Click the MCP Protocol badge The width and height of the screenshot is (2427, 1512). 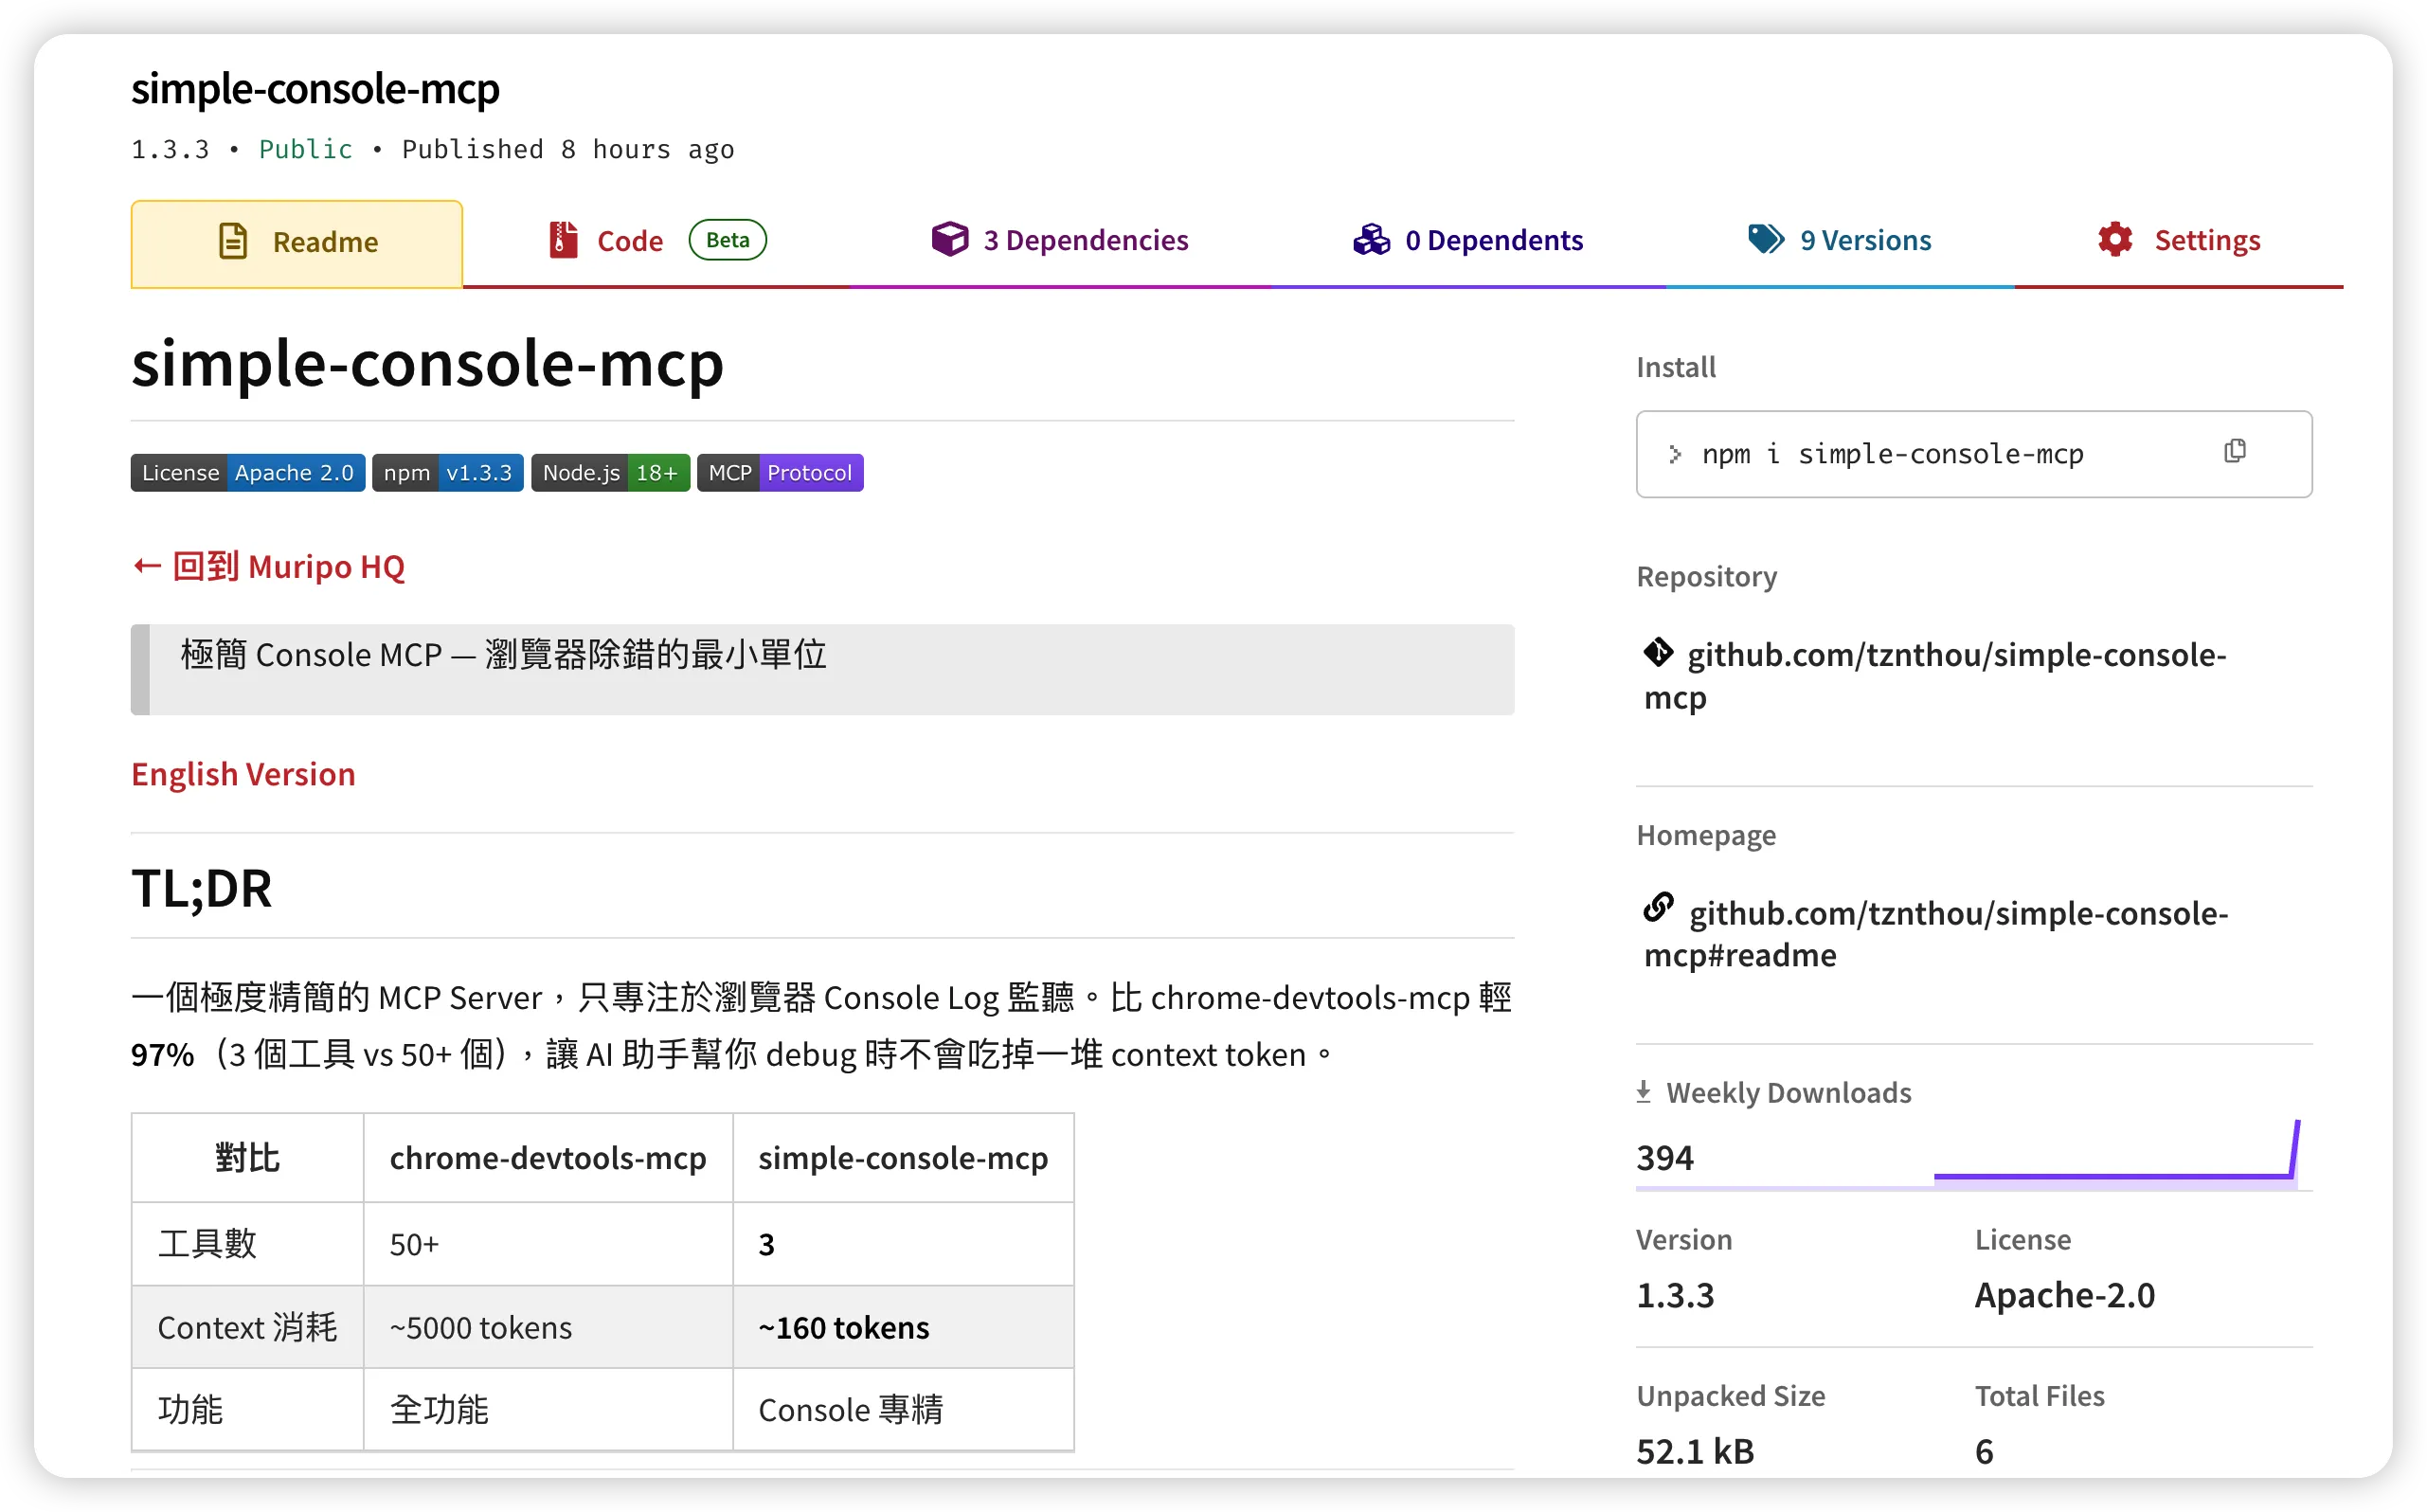tap(780, 472)
